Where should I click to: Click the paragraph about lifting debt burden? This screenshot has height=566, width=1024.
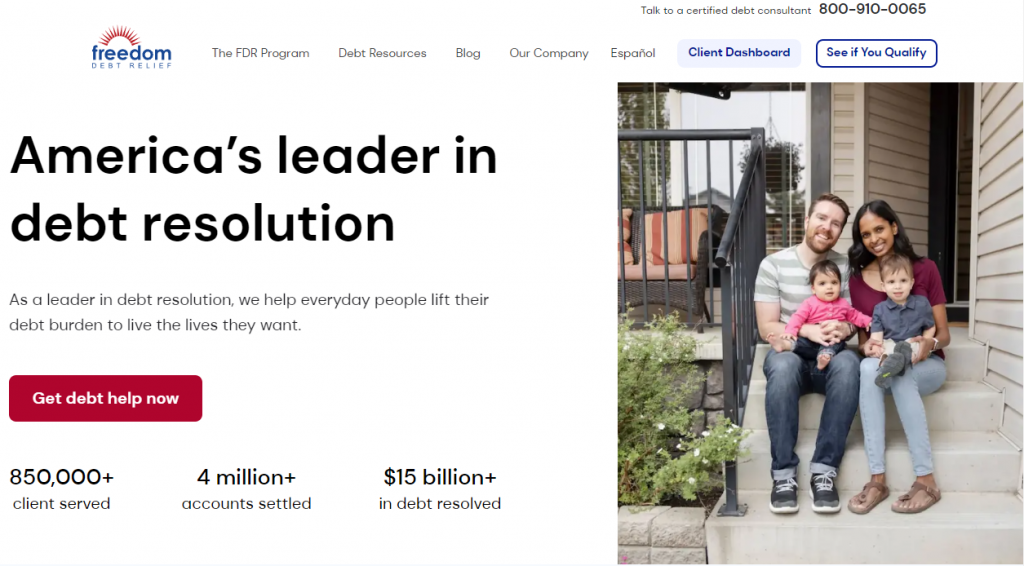(249, 312)
